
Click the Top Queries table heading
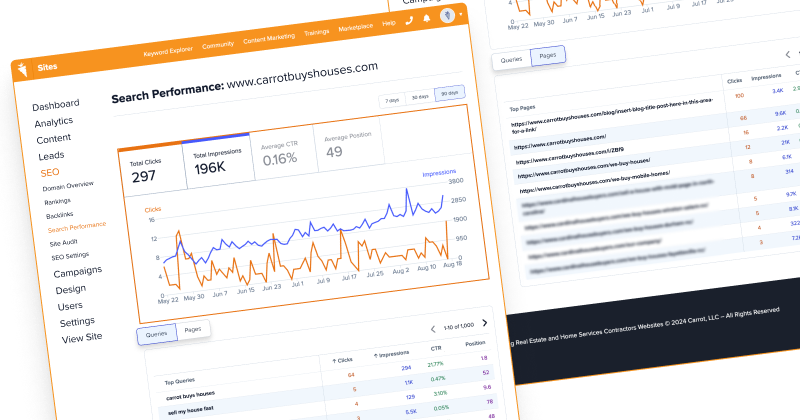[180, 381]
